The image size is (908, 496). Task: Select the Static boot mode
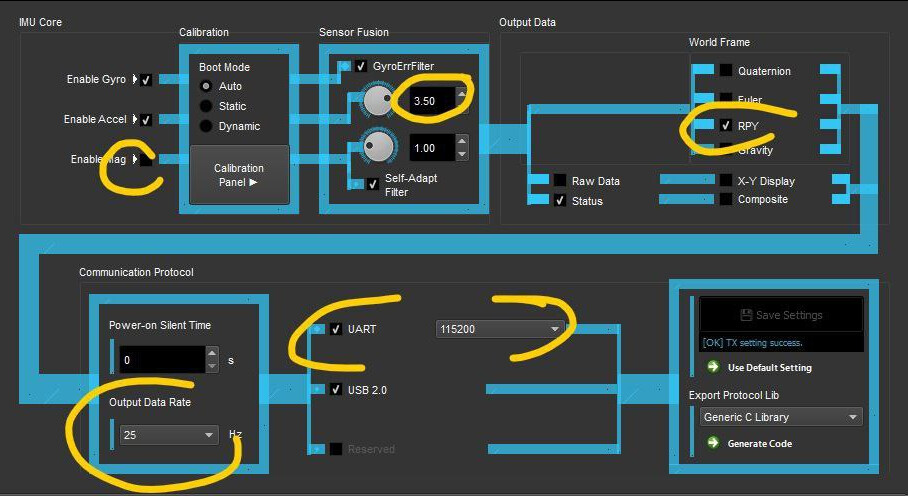coord(206,106)
